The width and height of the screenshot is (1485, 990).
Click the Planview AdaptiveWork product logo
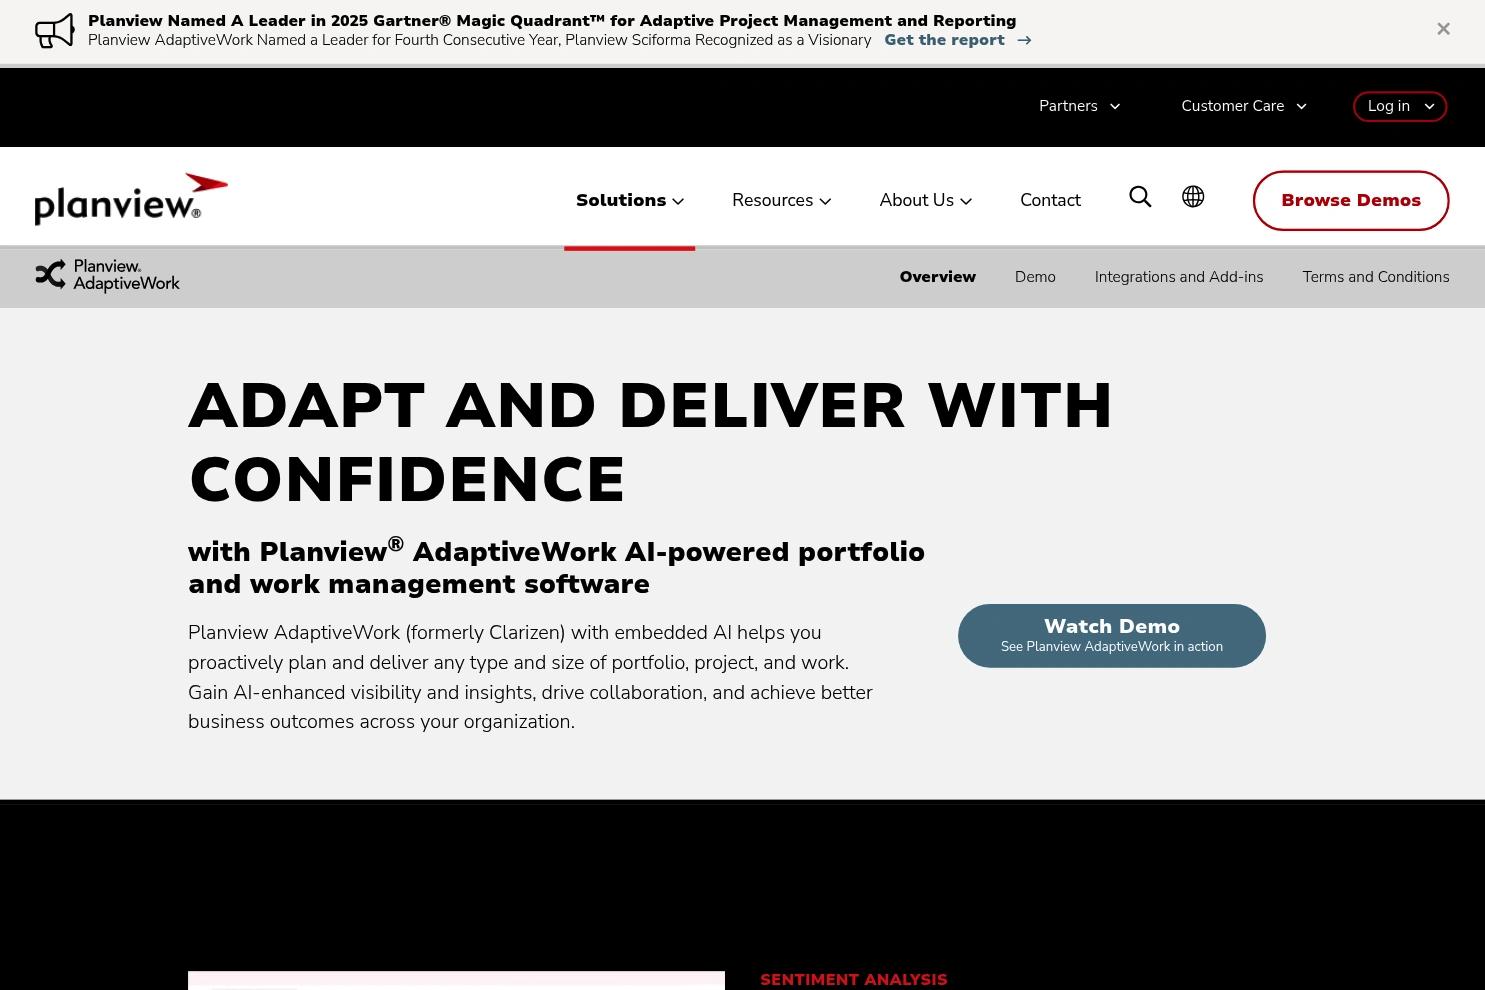pyautogui.click(x=108, y=276)
